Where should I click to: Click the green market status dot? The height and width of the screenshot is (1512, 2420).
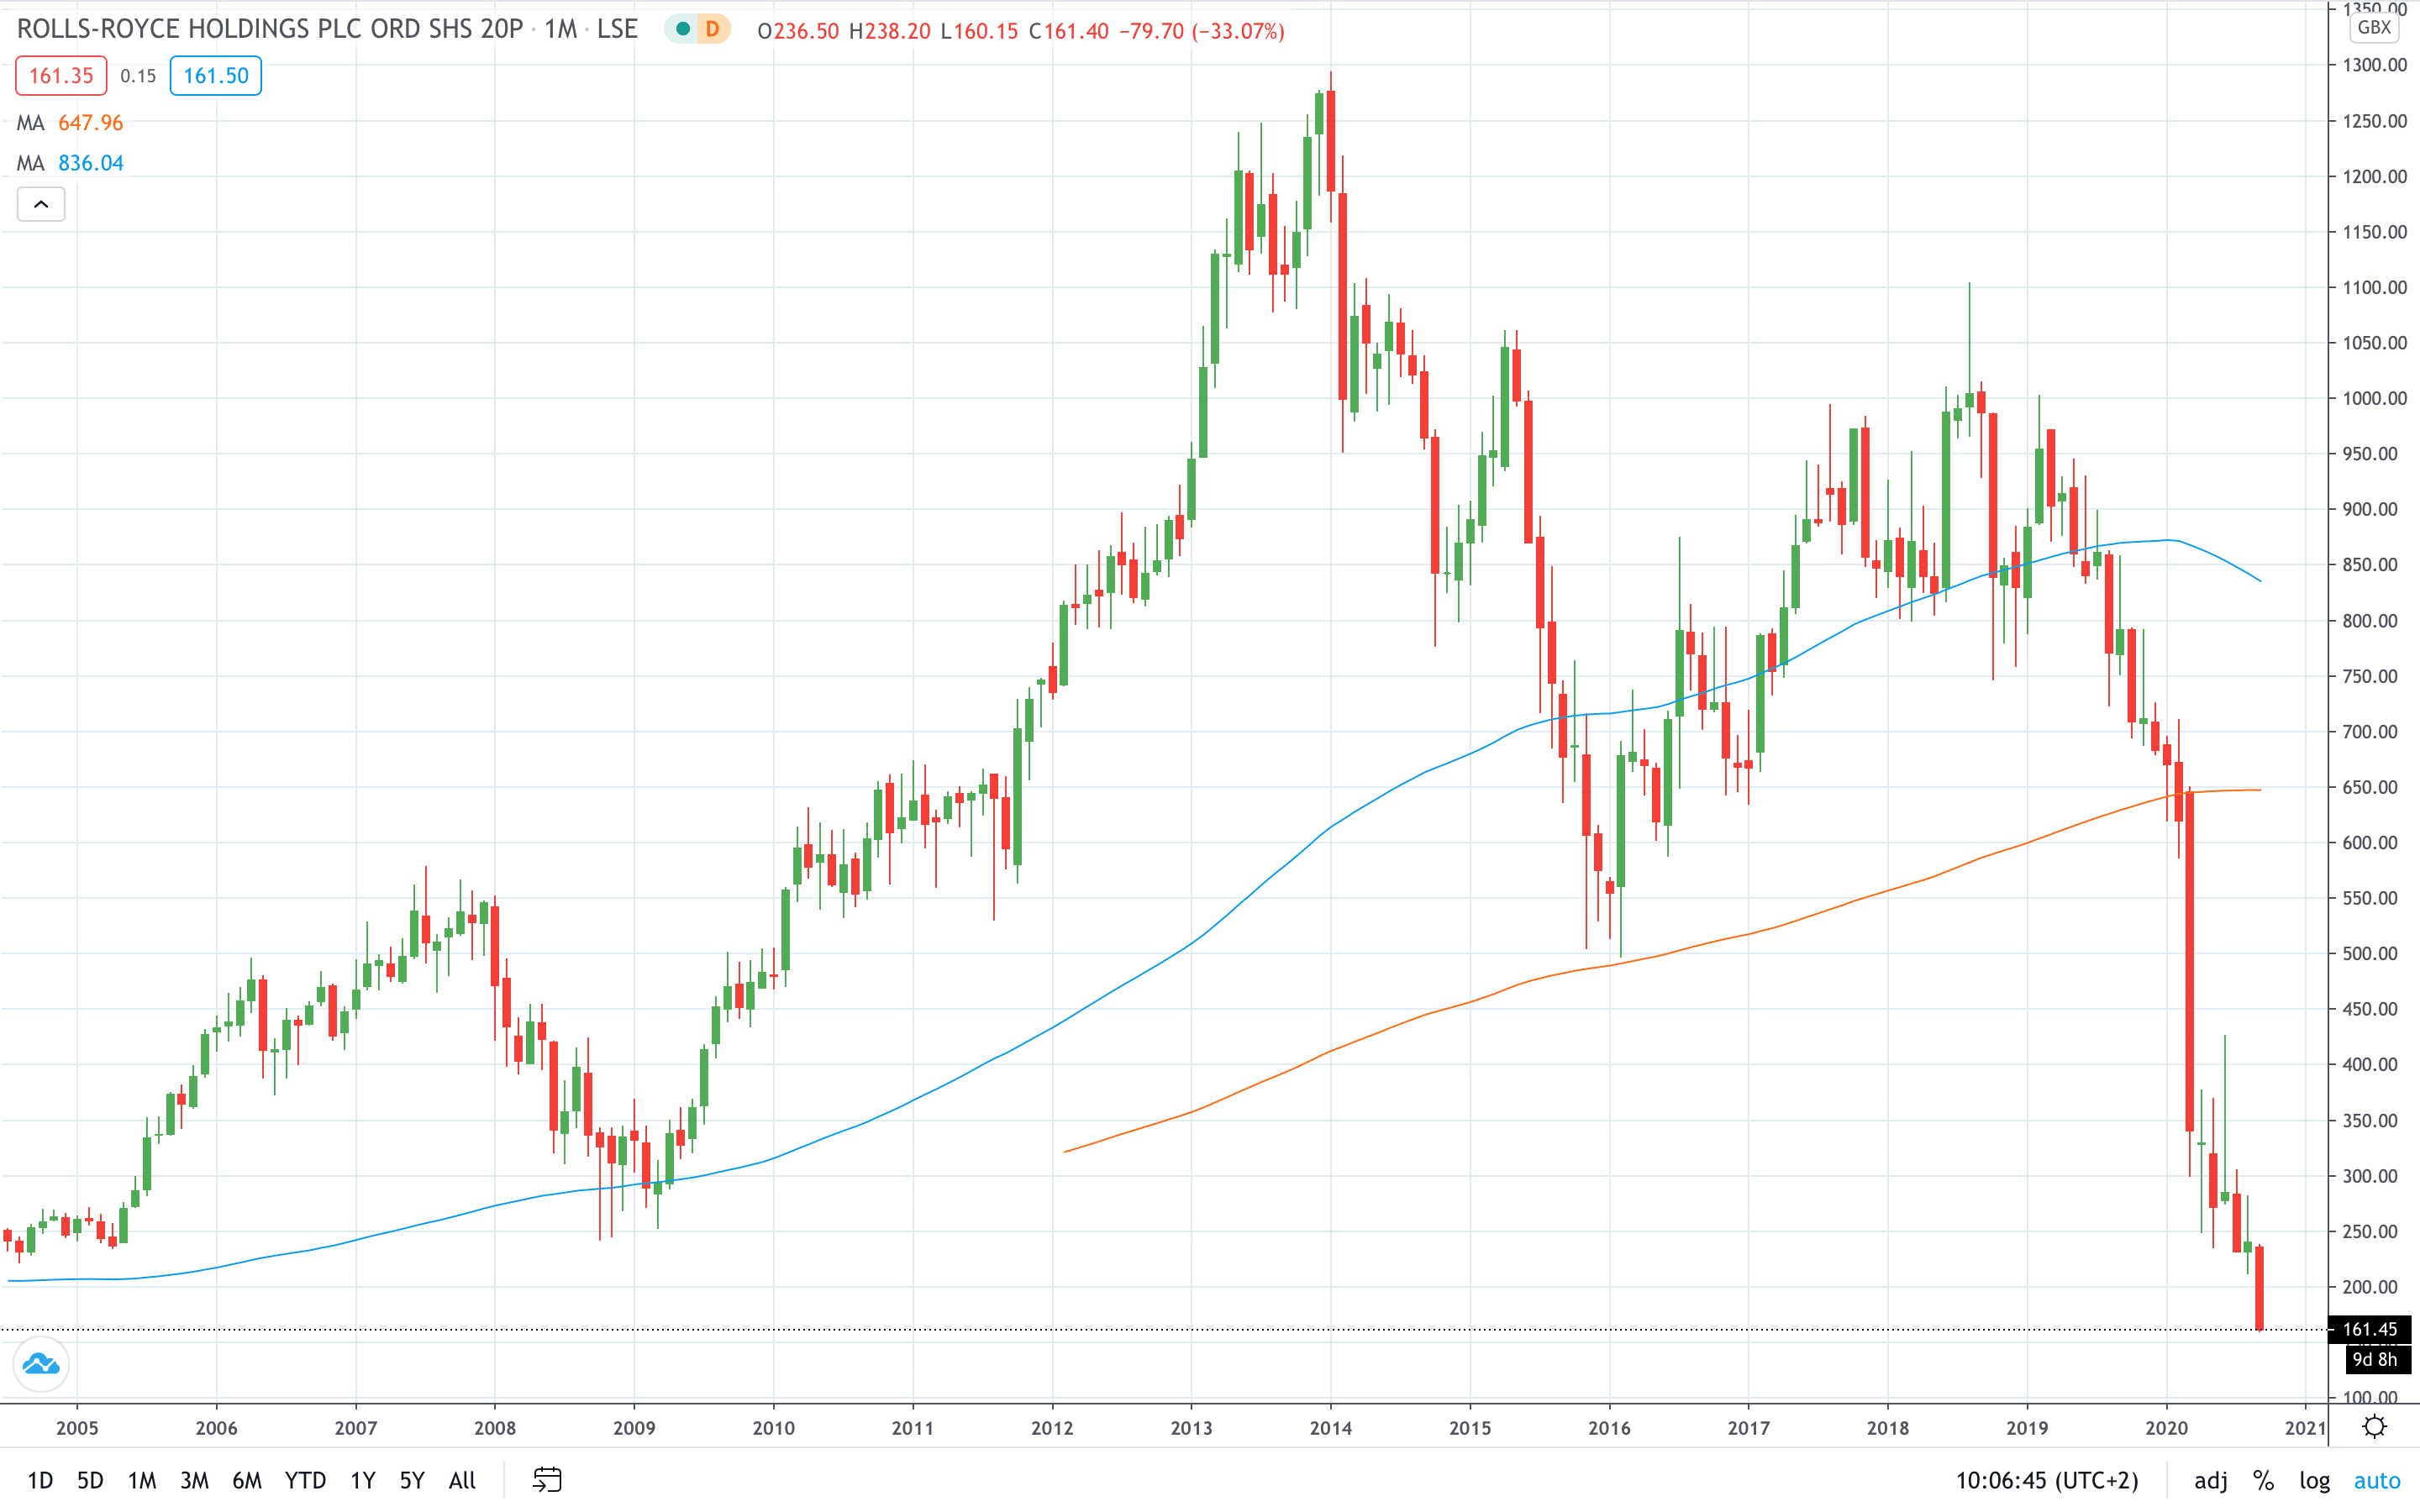[682, 30]
